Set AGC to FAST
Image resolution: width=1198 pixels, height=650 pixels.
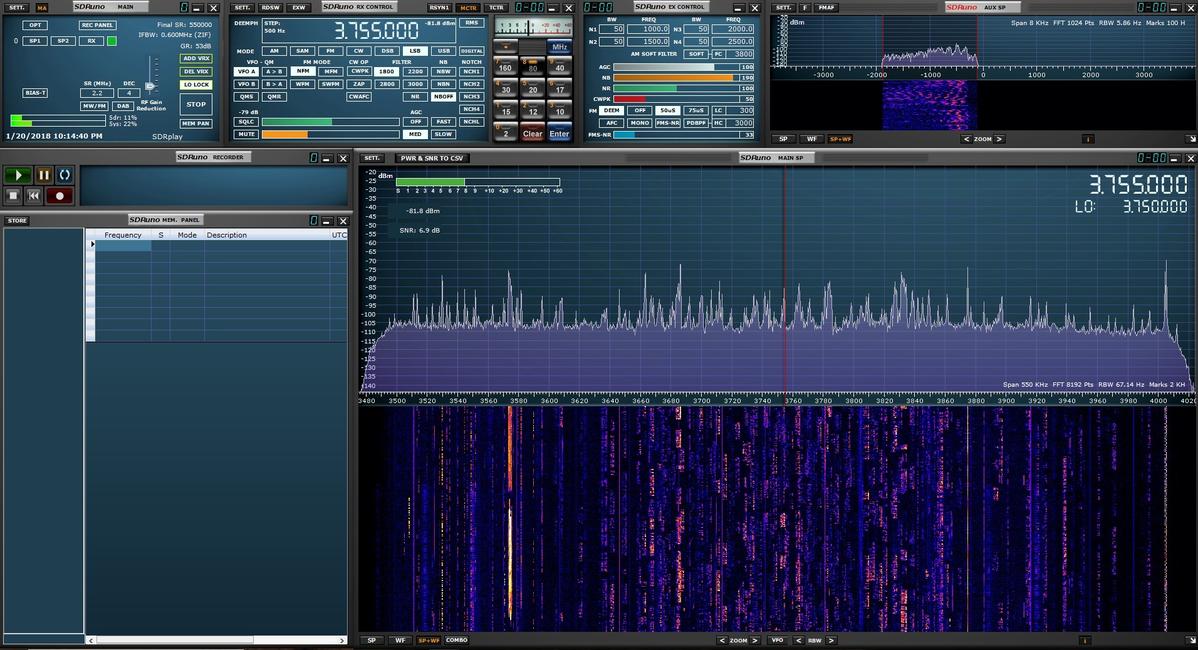[x=443, y=121]
